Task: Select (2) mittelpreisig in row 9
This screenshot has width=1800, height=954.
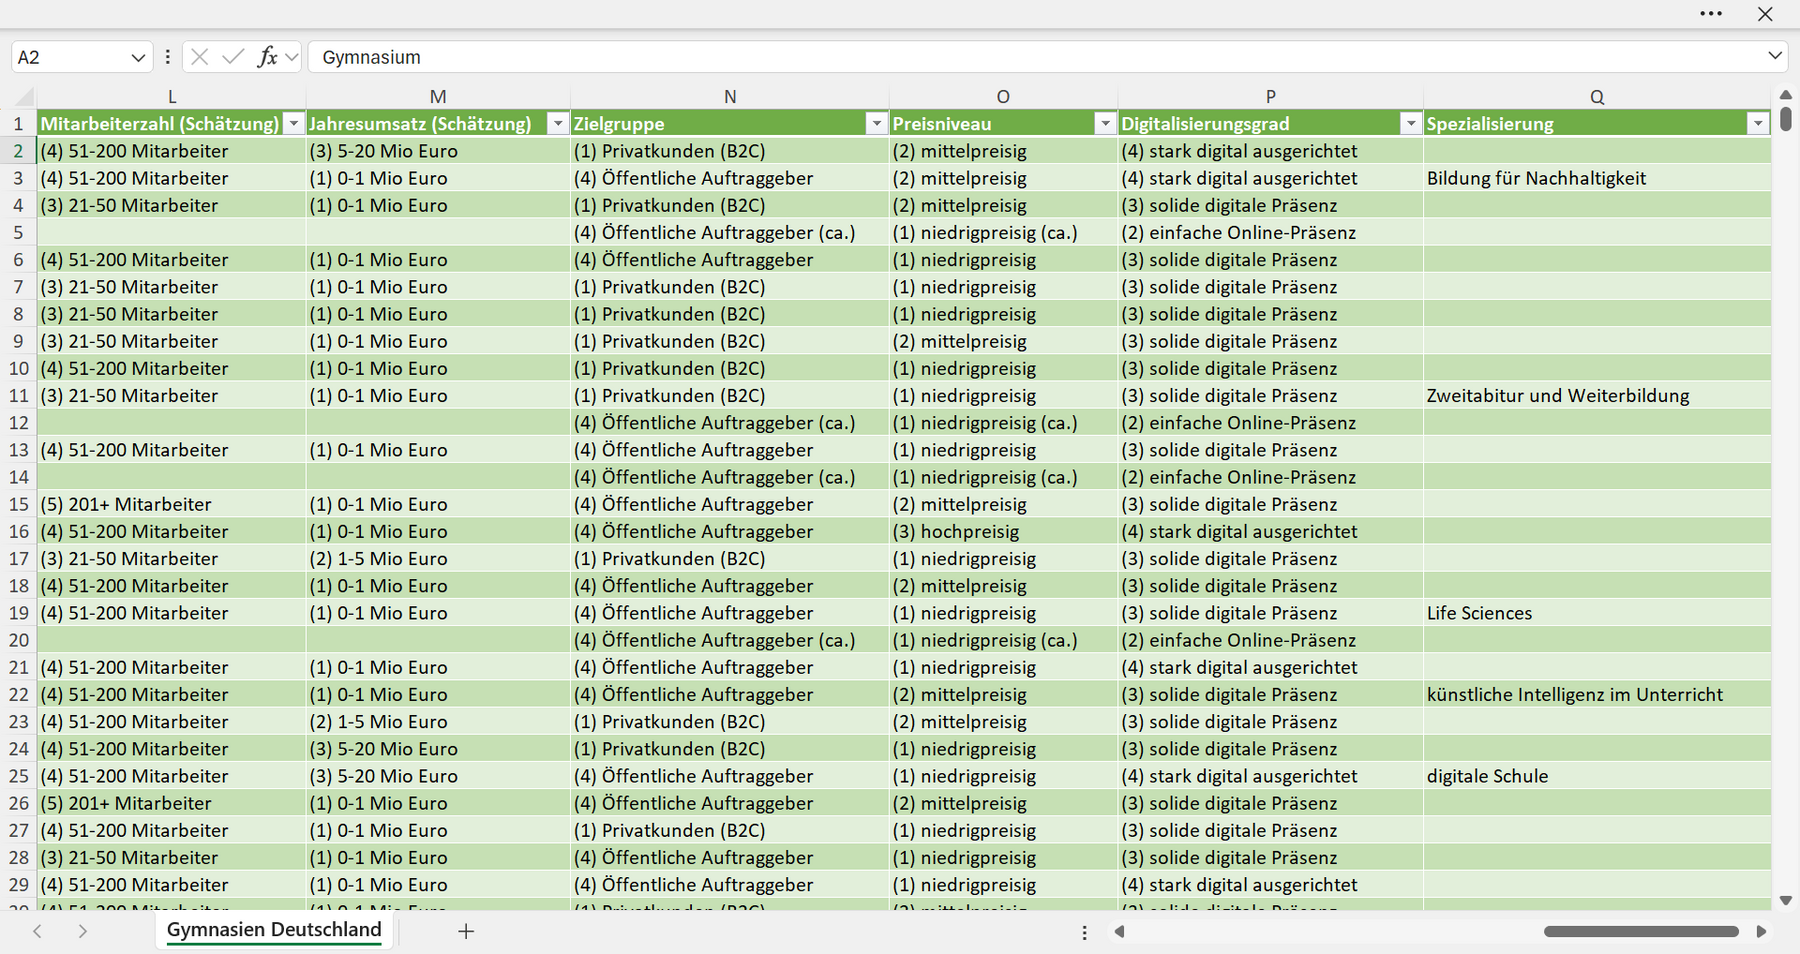Action: (x=1003, y=341)
